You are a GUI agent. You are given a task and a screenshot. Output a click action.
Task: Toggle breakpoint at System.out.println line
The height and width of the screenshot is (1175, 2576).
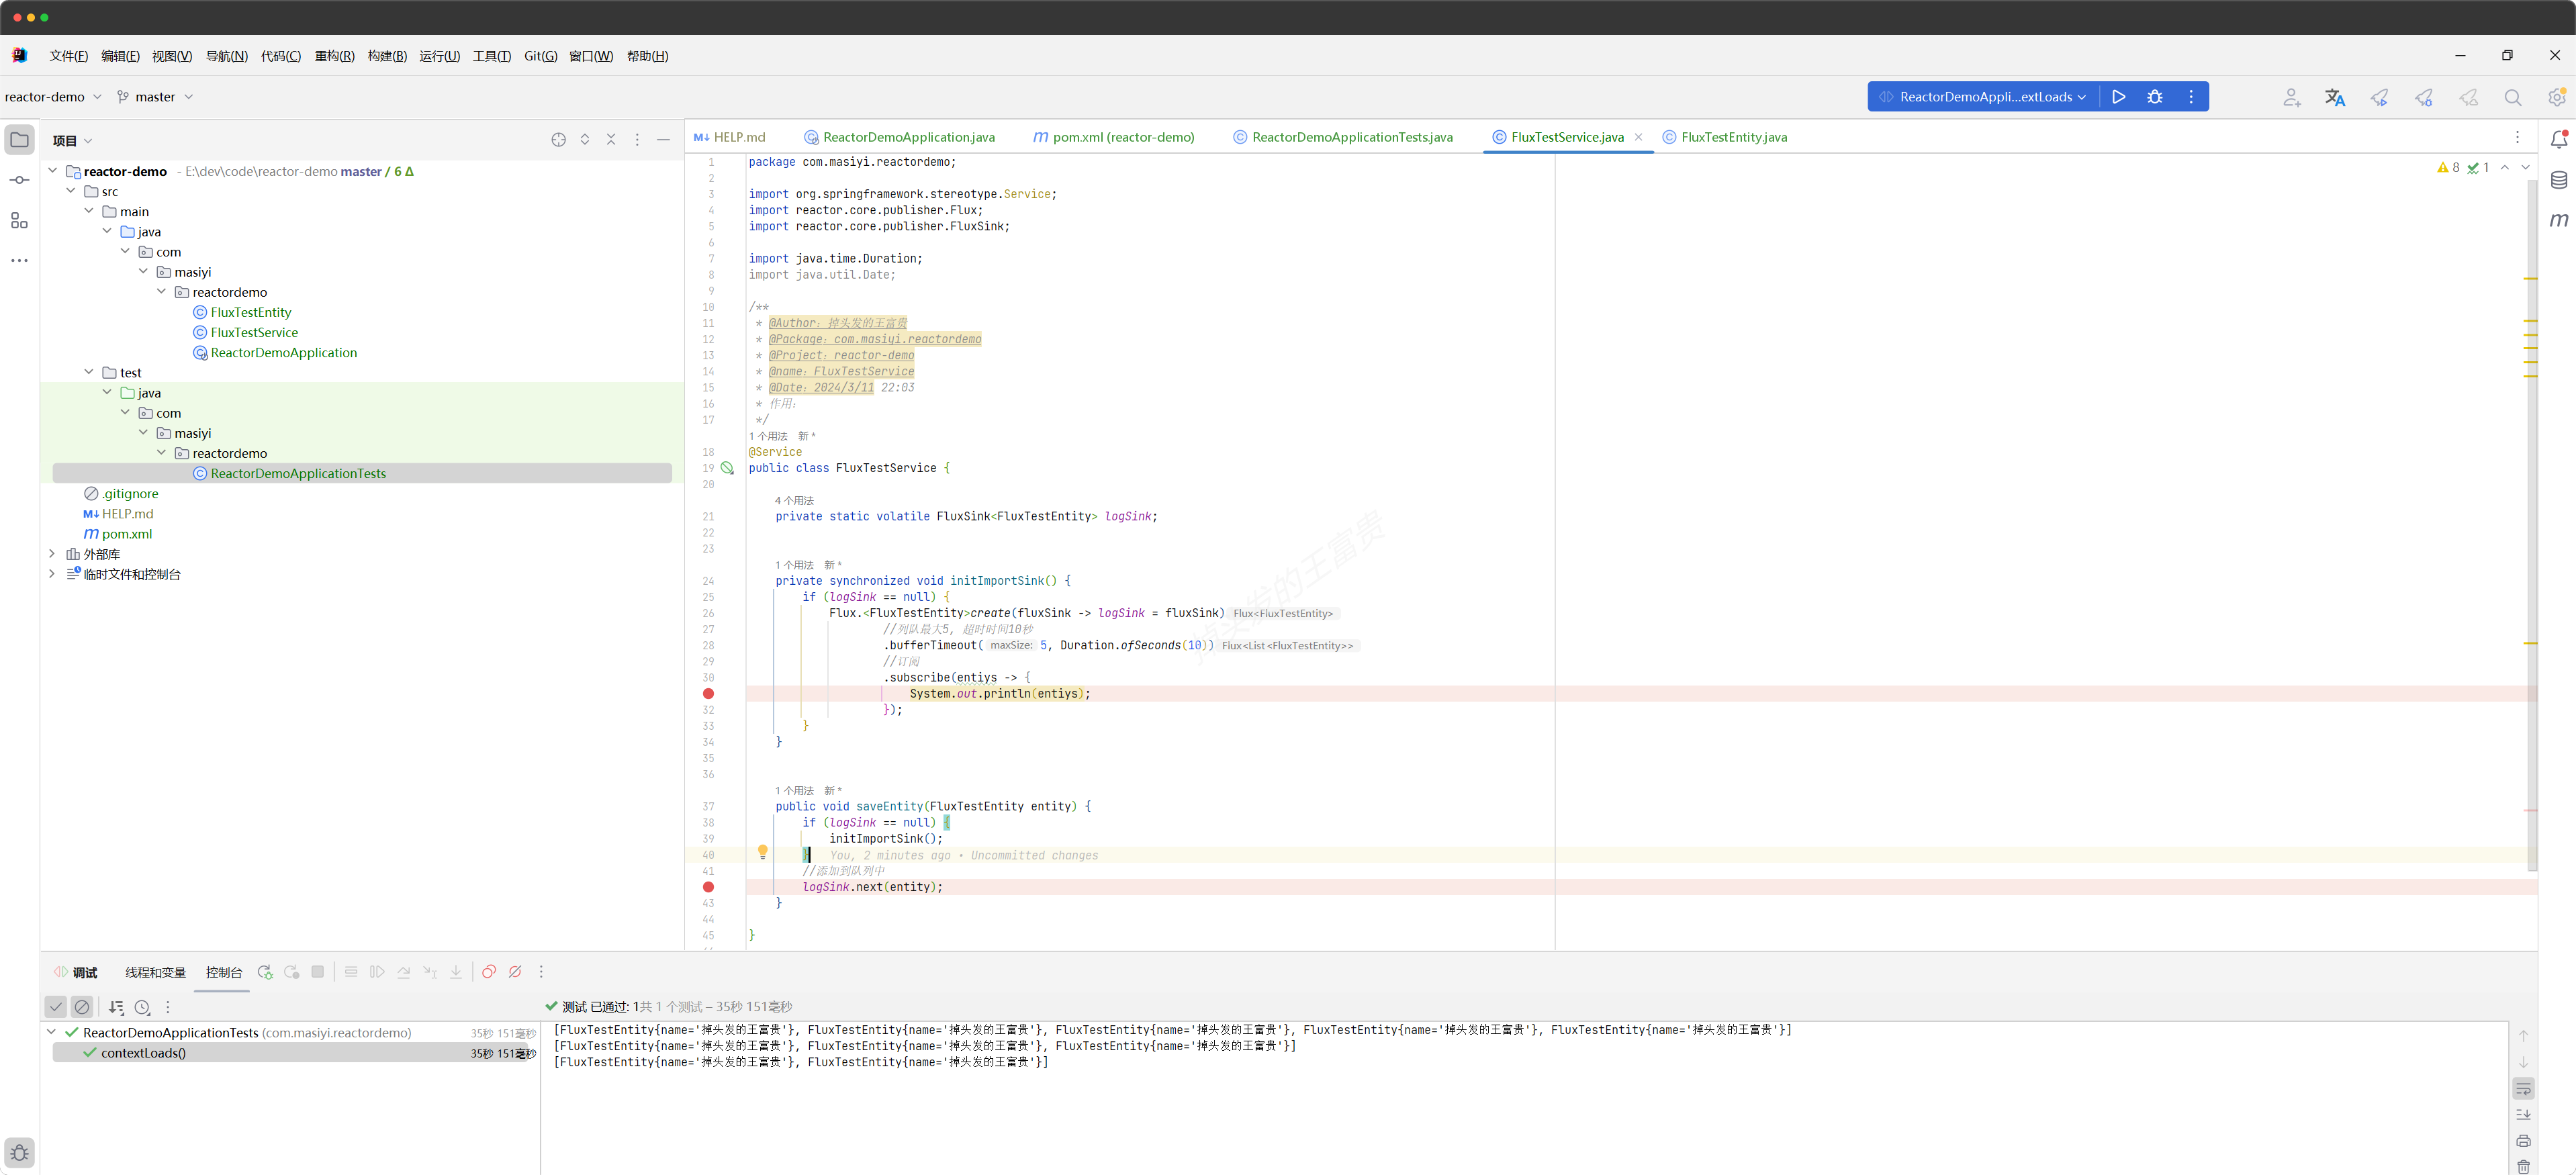(x=708, y=694)
